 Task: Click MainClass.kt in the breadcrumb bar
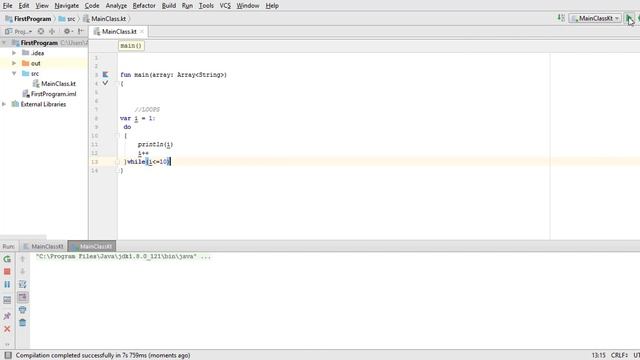click(104, 19)
